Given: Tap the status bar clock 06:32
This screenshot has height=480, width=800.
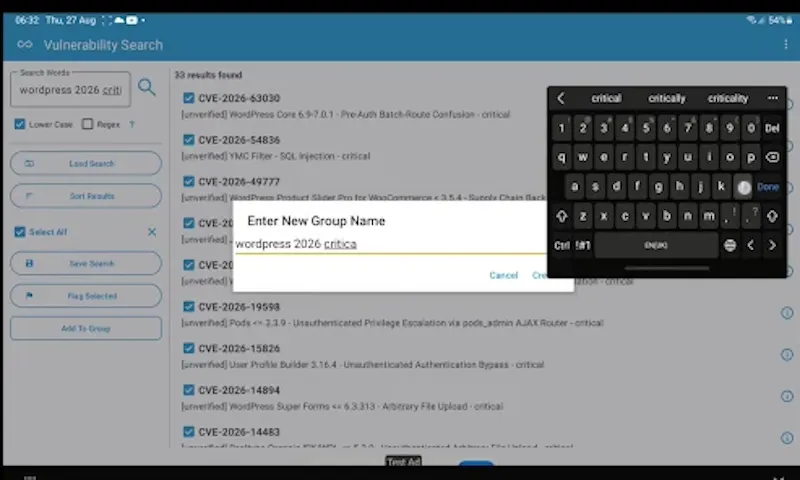Looking at the screenshot, I should pyautogui.click(x=27, y=20).
